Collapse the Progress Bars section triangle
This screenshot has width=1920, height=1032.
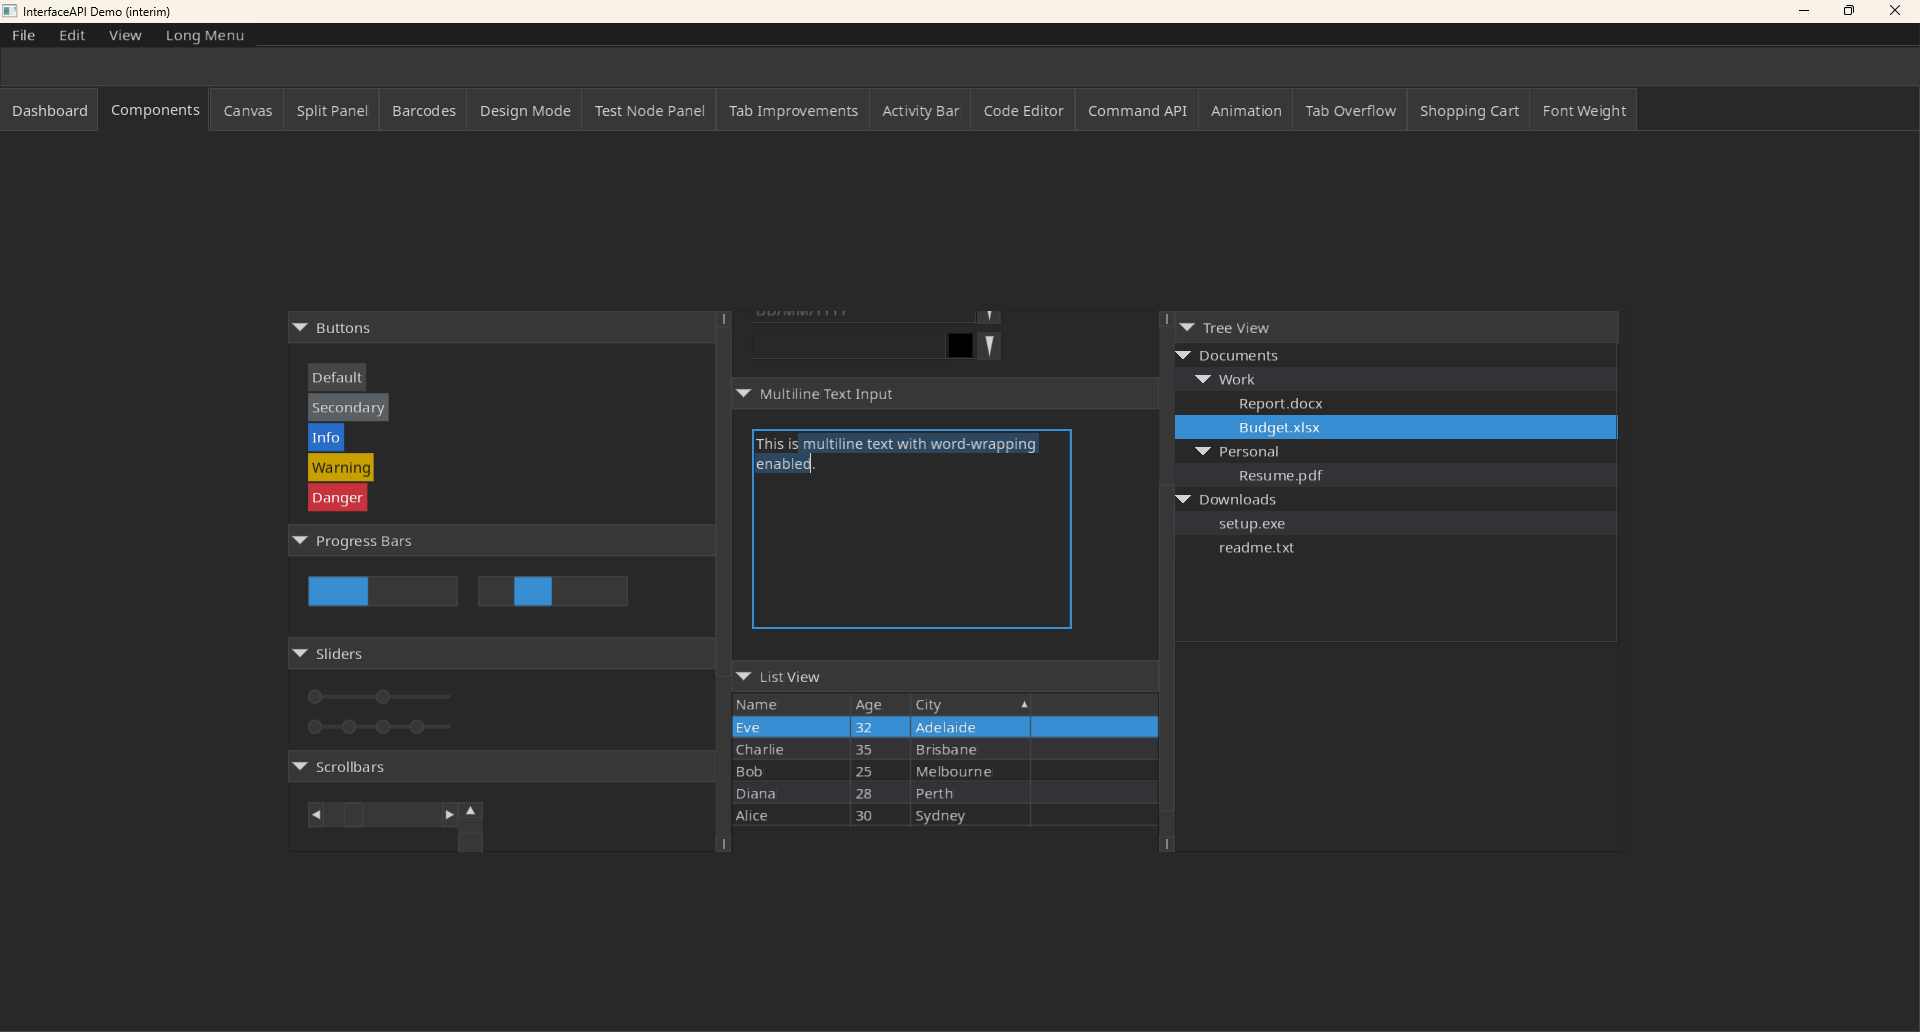pos(300,541)
